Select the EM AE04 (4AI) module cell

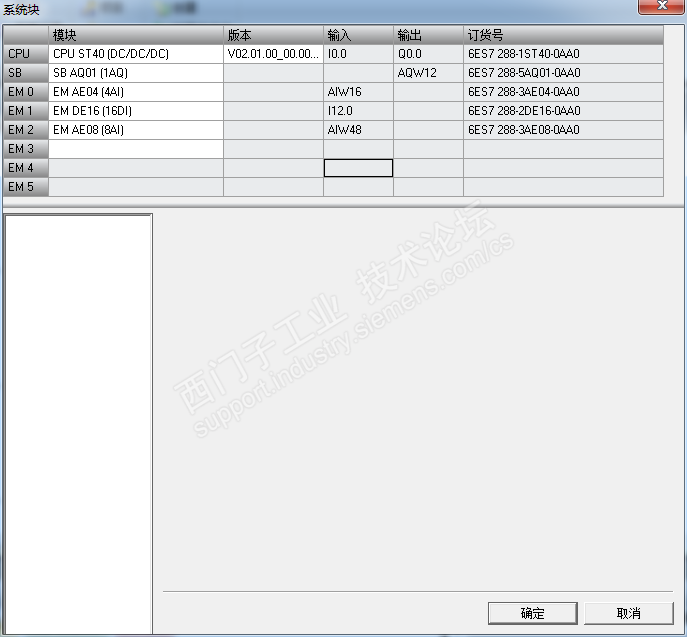pos(136,92)
